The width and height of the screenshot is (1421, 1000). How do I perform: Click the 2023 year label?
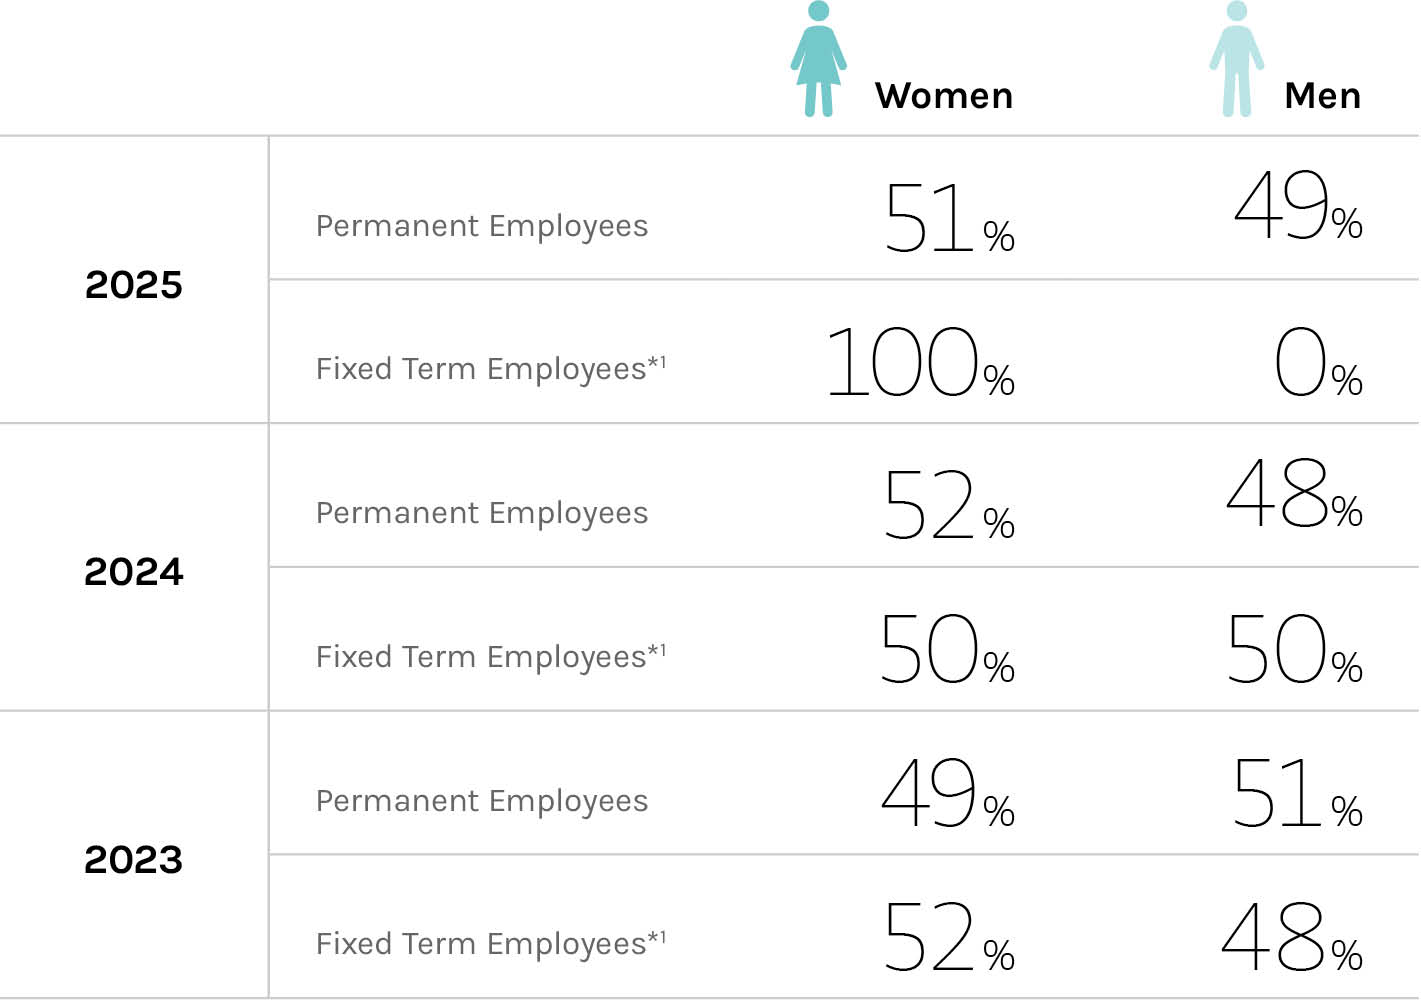(134, 860)
